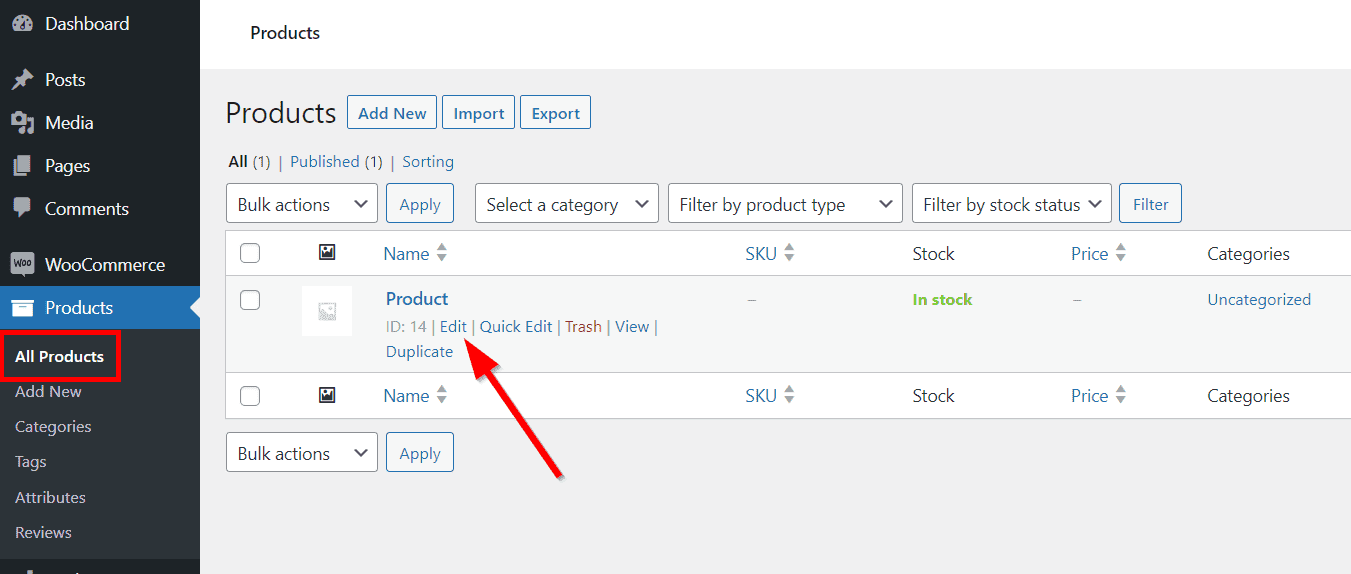Expand the Select a category dropdown
Image resolution: width=1351 pixels, height=574 pixels.
coord(566,204)
